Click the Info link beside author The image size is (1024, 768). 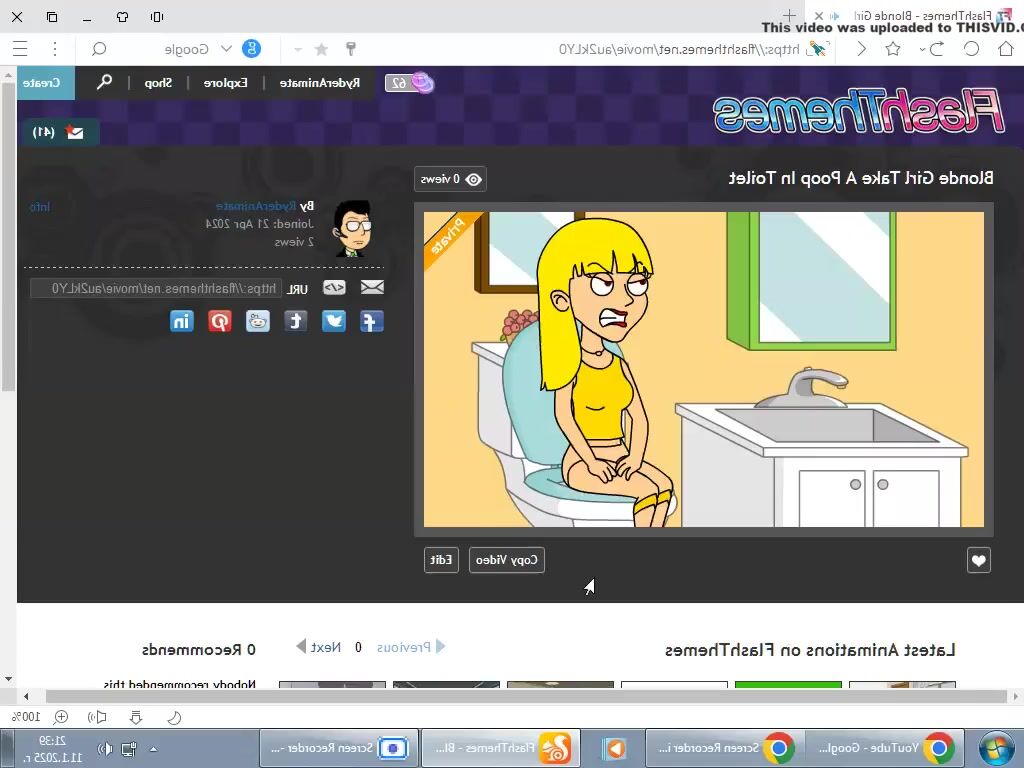(x=40, y=206)
